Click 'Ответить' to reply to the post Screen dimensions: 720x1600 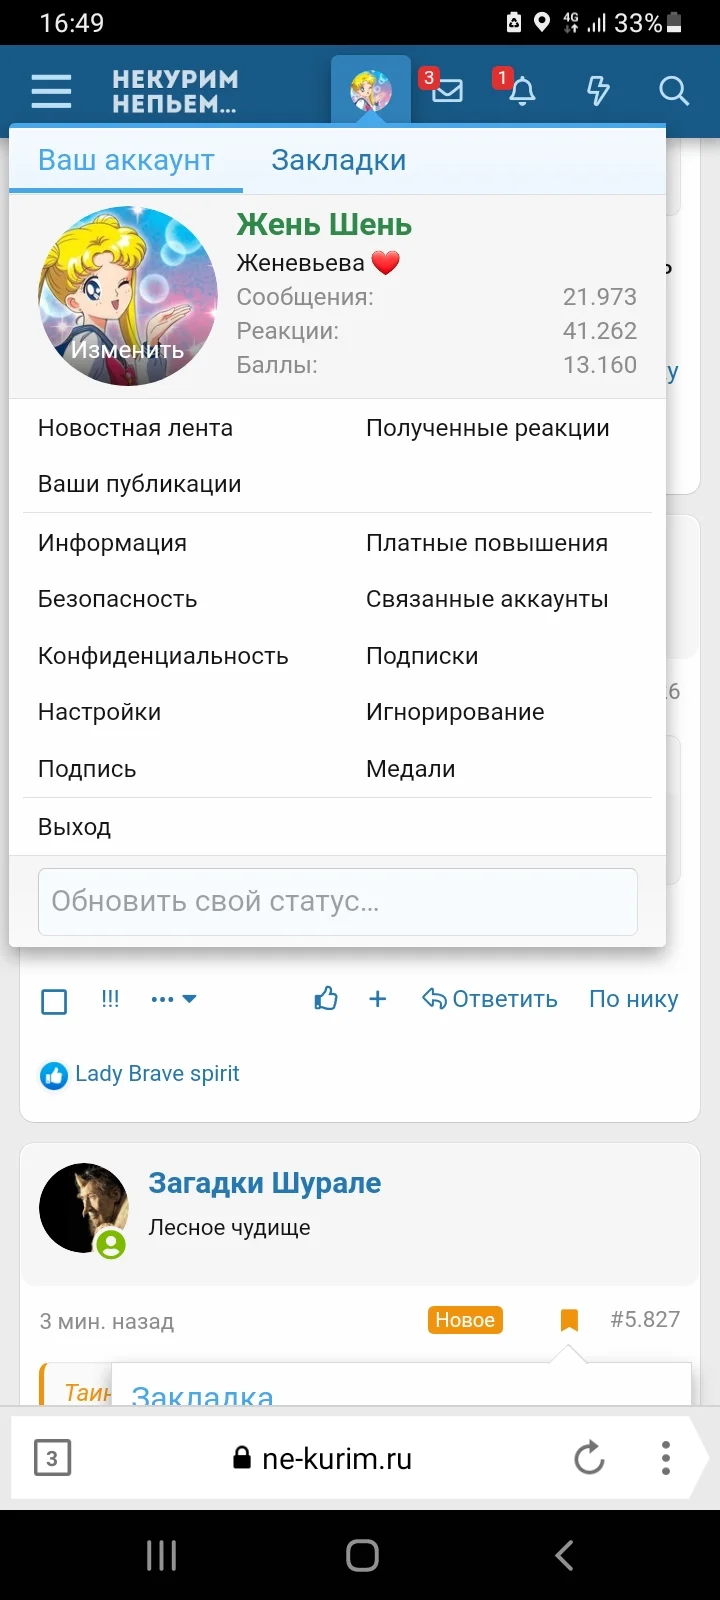489,998
